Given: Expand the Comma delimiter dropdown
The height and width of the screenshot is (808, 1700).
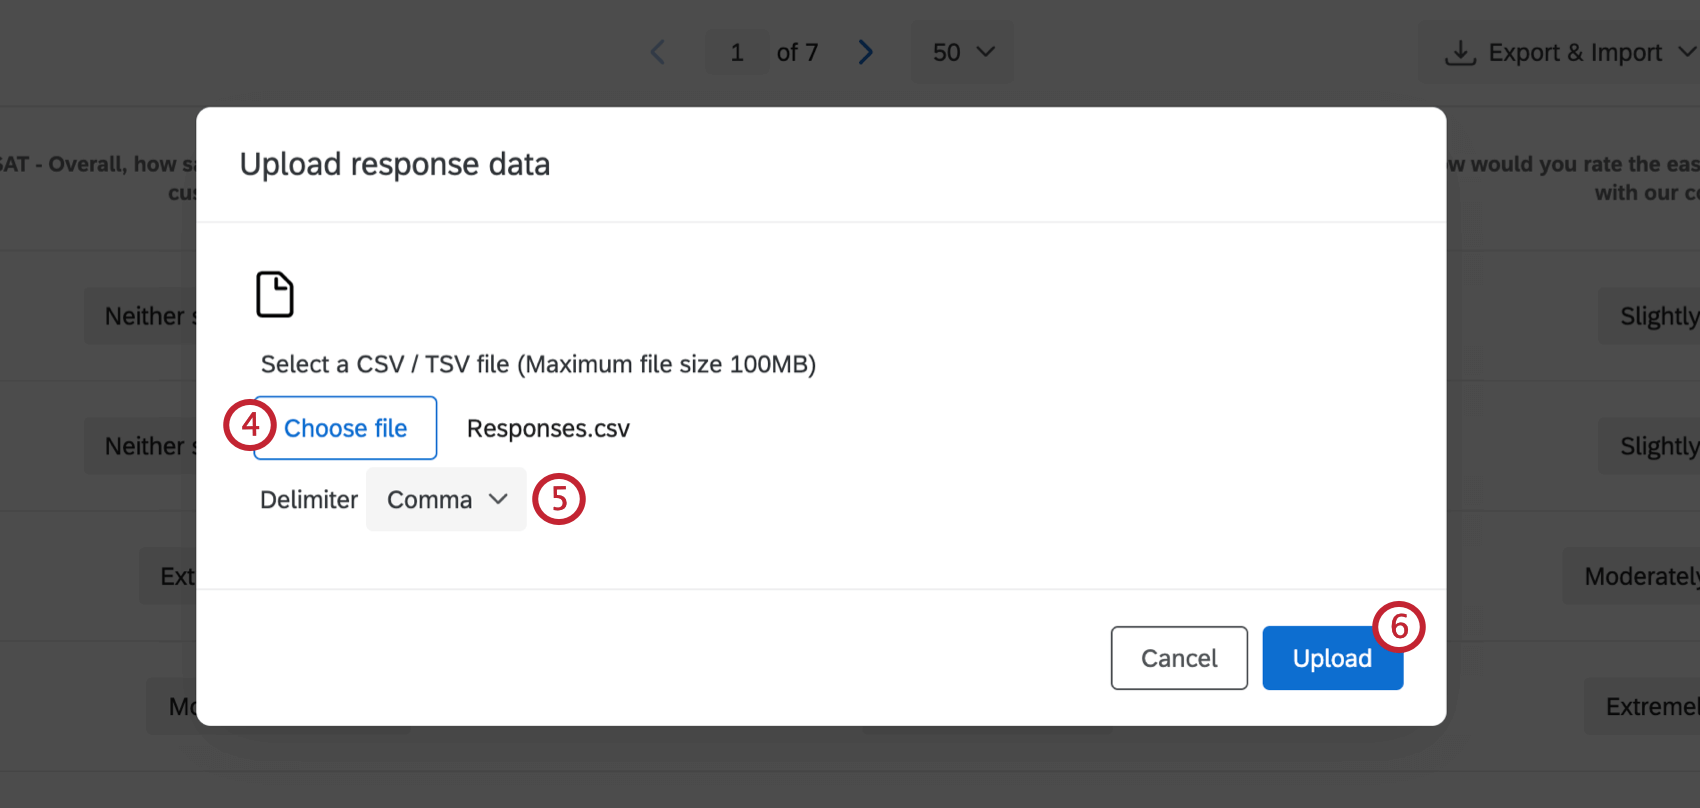Looking at the screenshot, I should point(446,499).
